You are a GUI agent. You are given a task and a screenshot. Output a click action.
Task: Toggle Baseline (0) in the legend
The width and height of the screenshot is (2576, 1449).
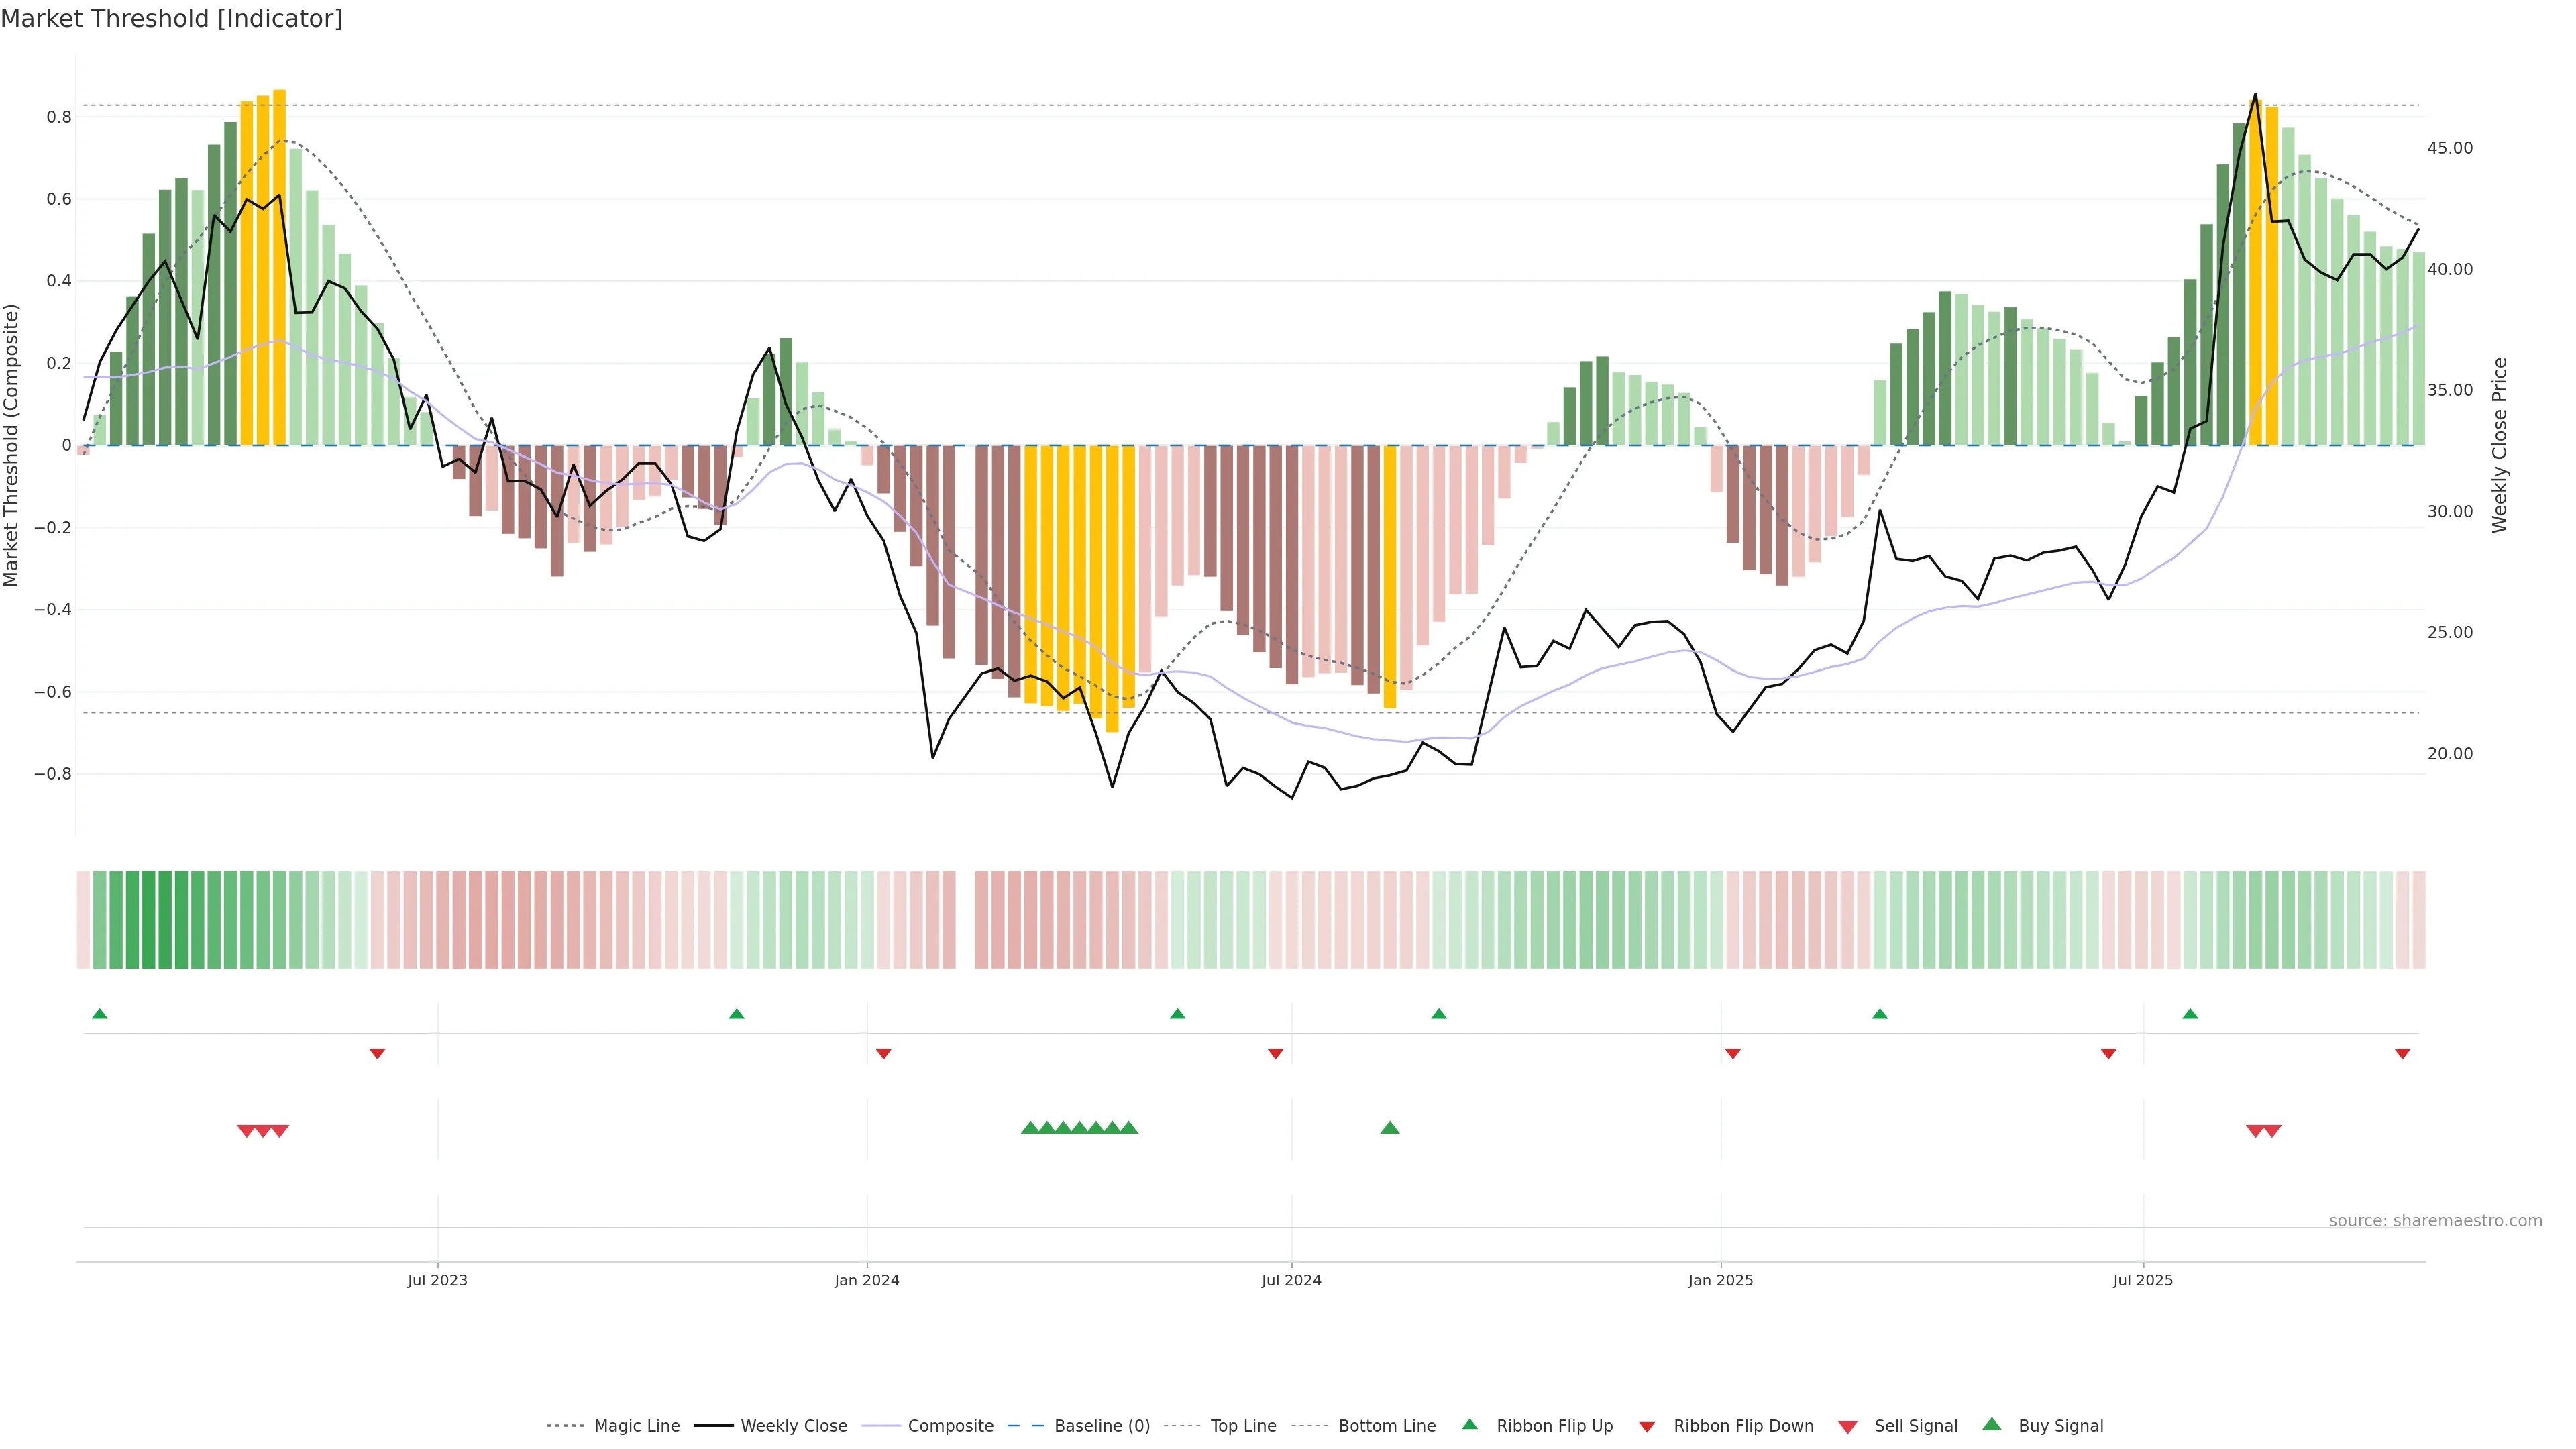(x=1101, y=1426)
